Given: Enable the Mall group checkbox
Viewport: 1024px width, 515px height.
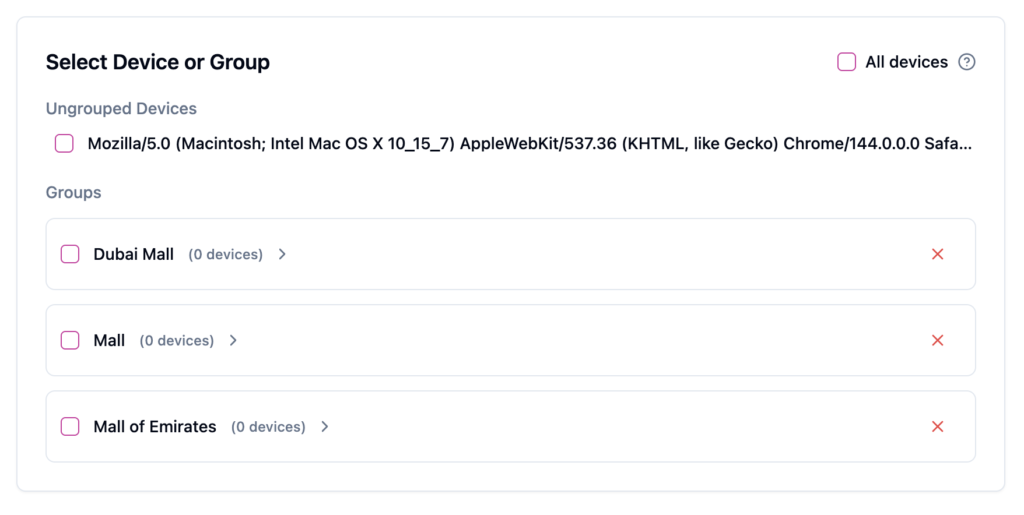Looking at the screenshot, I should pos(70,340).
